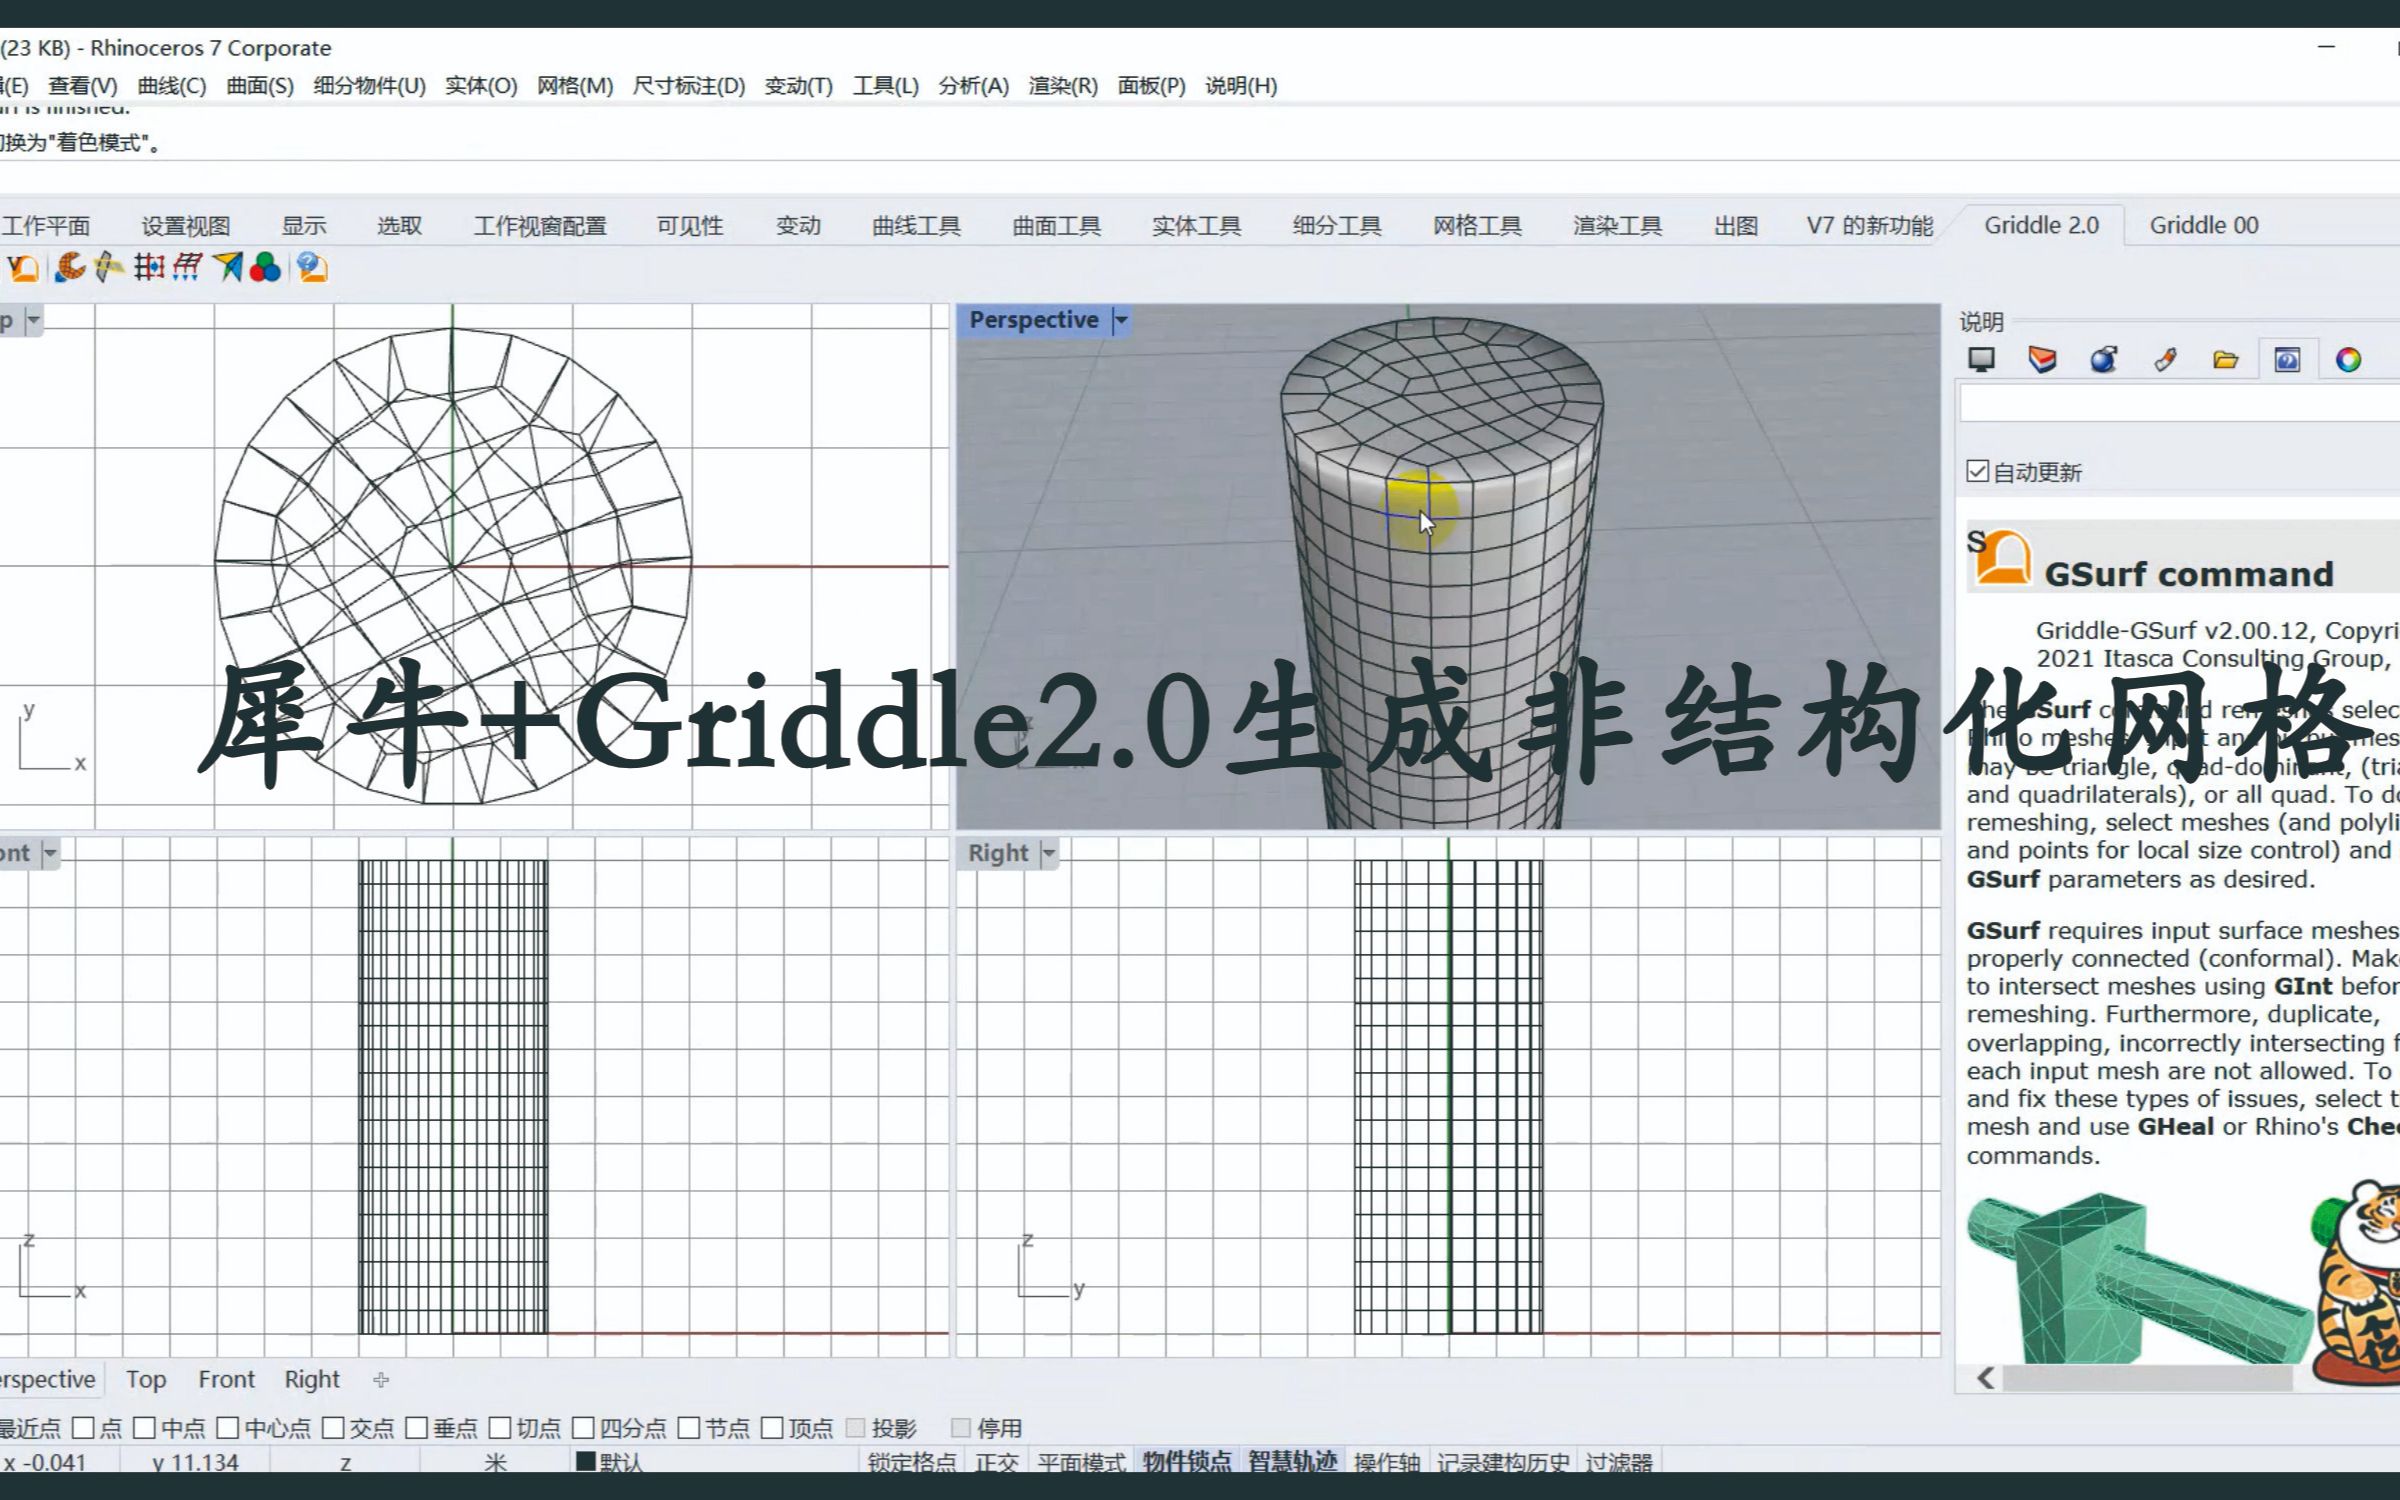Viewport: 2400px width, 1500px height.
Task: Click the GSurf command logo icon
Action: click(x=2003, y=558)
